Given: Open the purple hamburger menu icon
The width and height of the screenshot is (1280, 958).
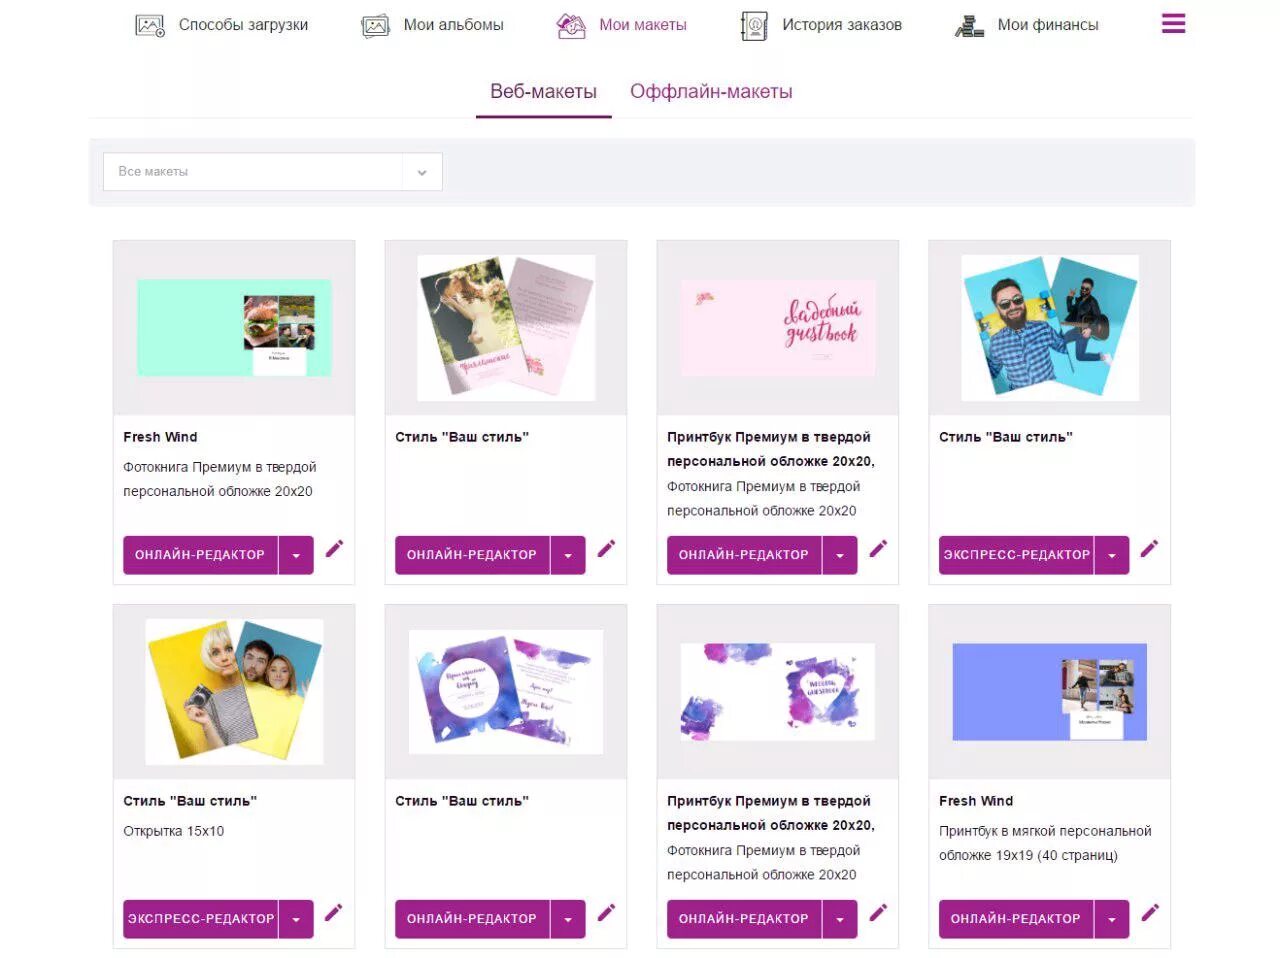Looking at the screenshot, I should coord(1173,23).
